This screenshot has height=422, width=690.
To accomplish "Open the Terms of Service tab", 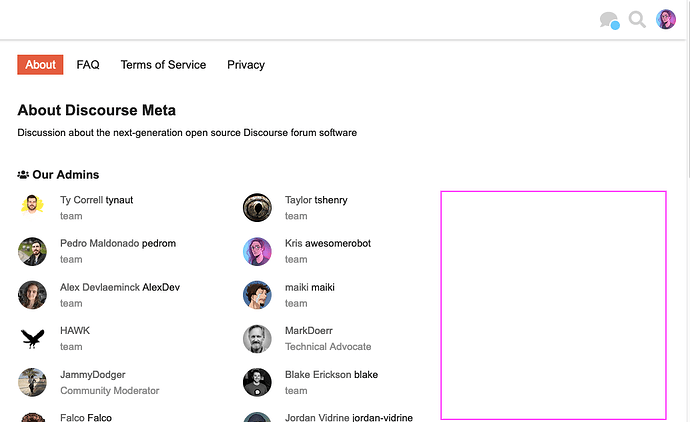I will tap(163, 65).
